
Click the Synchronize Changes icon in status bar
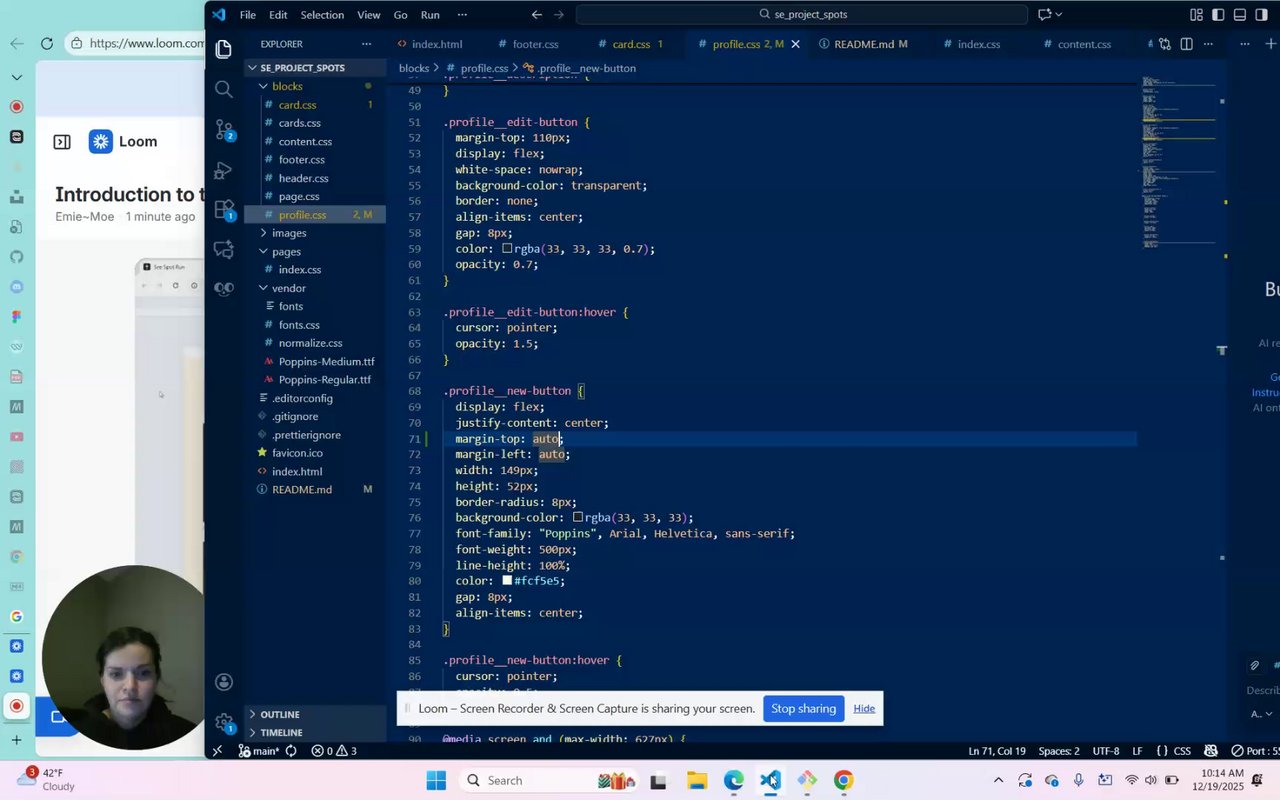pyautogui.click(x=291, y=751)
